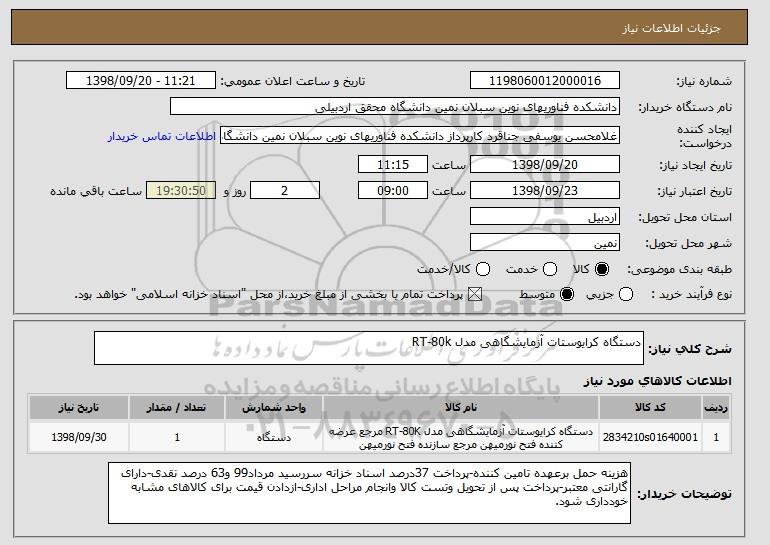Image resolution: width=770 pixels, height=545 pixels.
Task: Click the واحد شمارش column header
Action: coord(274,408)
